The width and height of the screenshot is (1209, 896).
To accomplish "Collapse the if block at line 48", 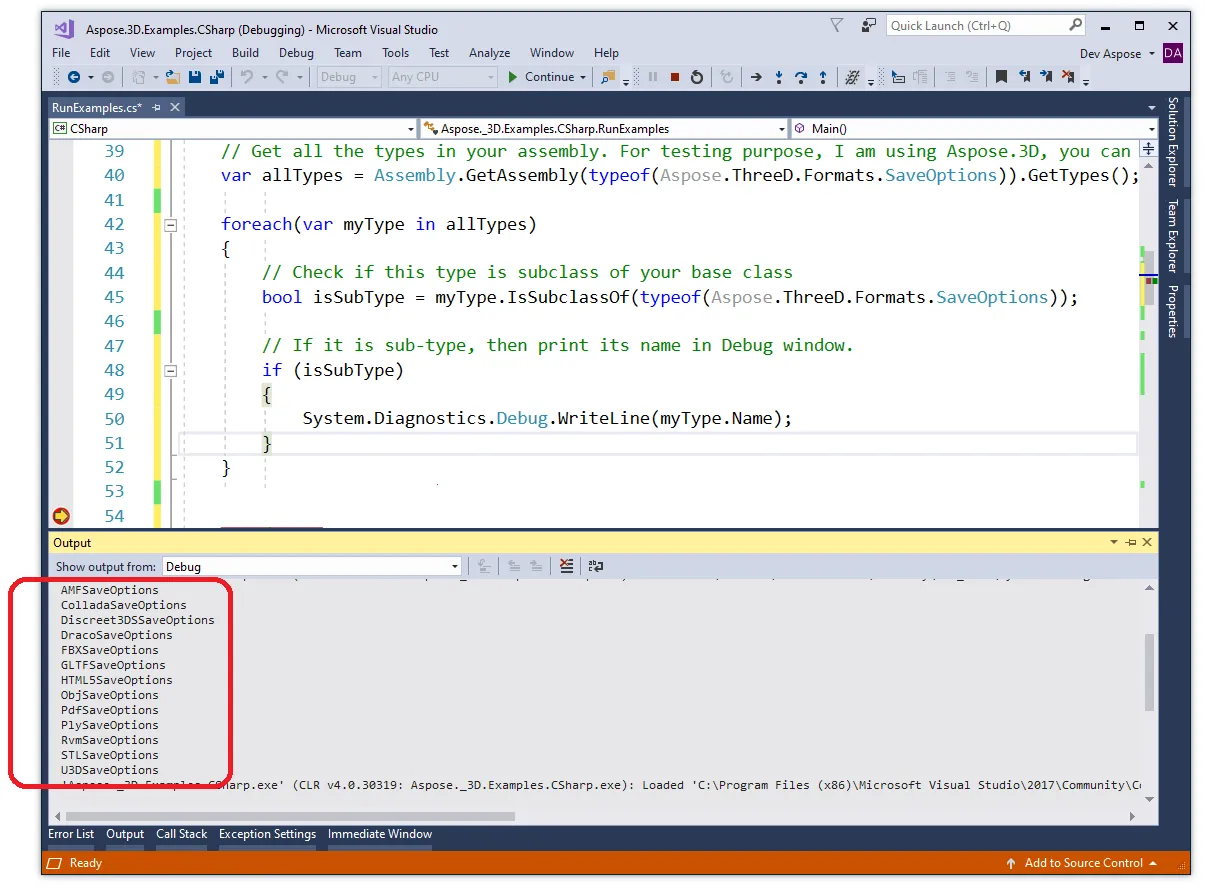I will pos(170,371).
